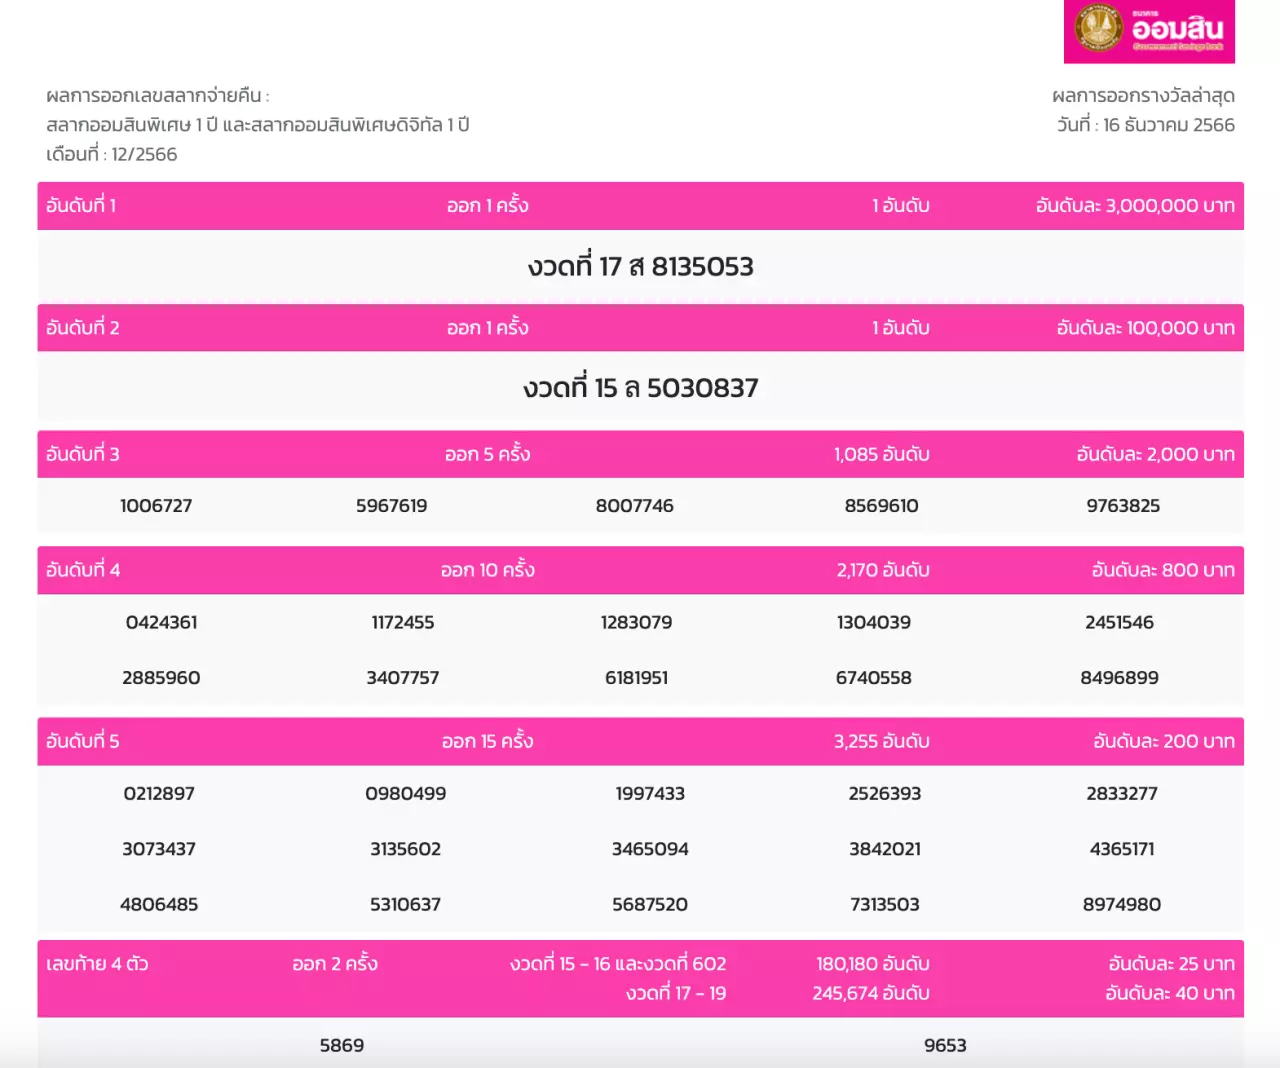Select fifth prize number 4365171
1280x1068 pixels.
(x=1122, y=849)
